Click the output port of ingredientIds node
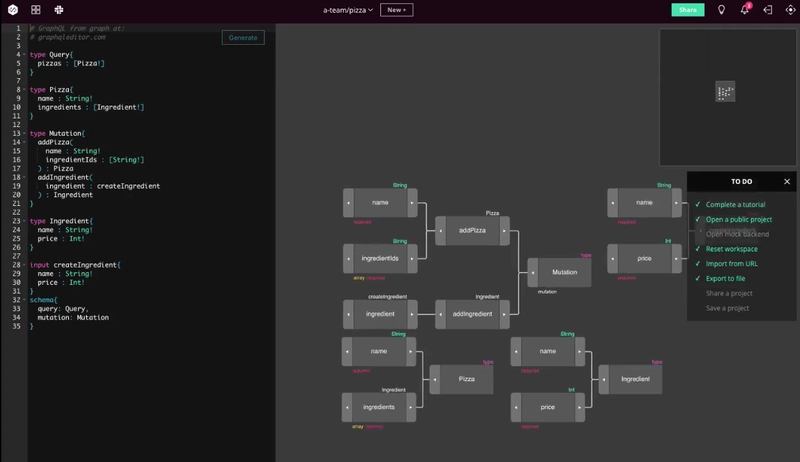Screen dimensions: 800x462 pyautogui.click(x=412, y=259)
